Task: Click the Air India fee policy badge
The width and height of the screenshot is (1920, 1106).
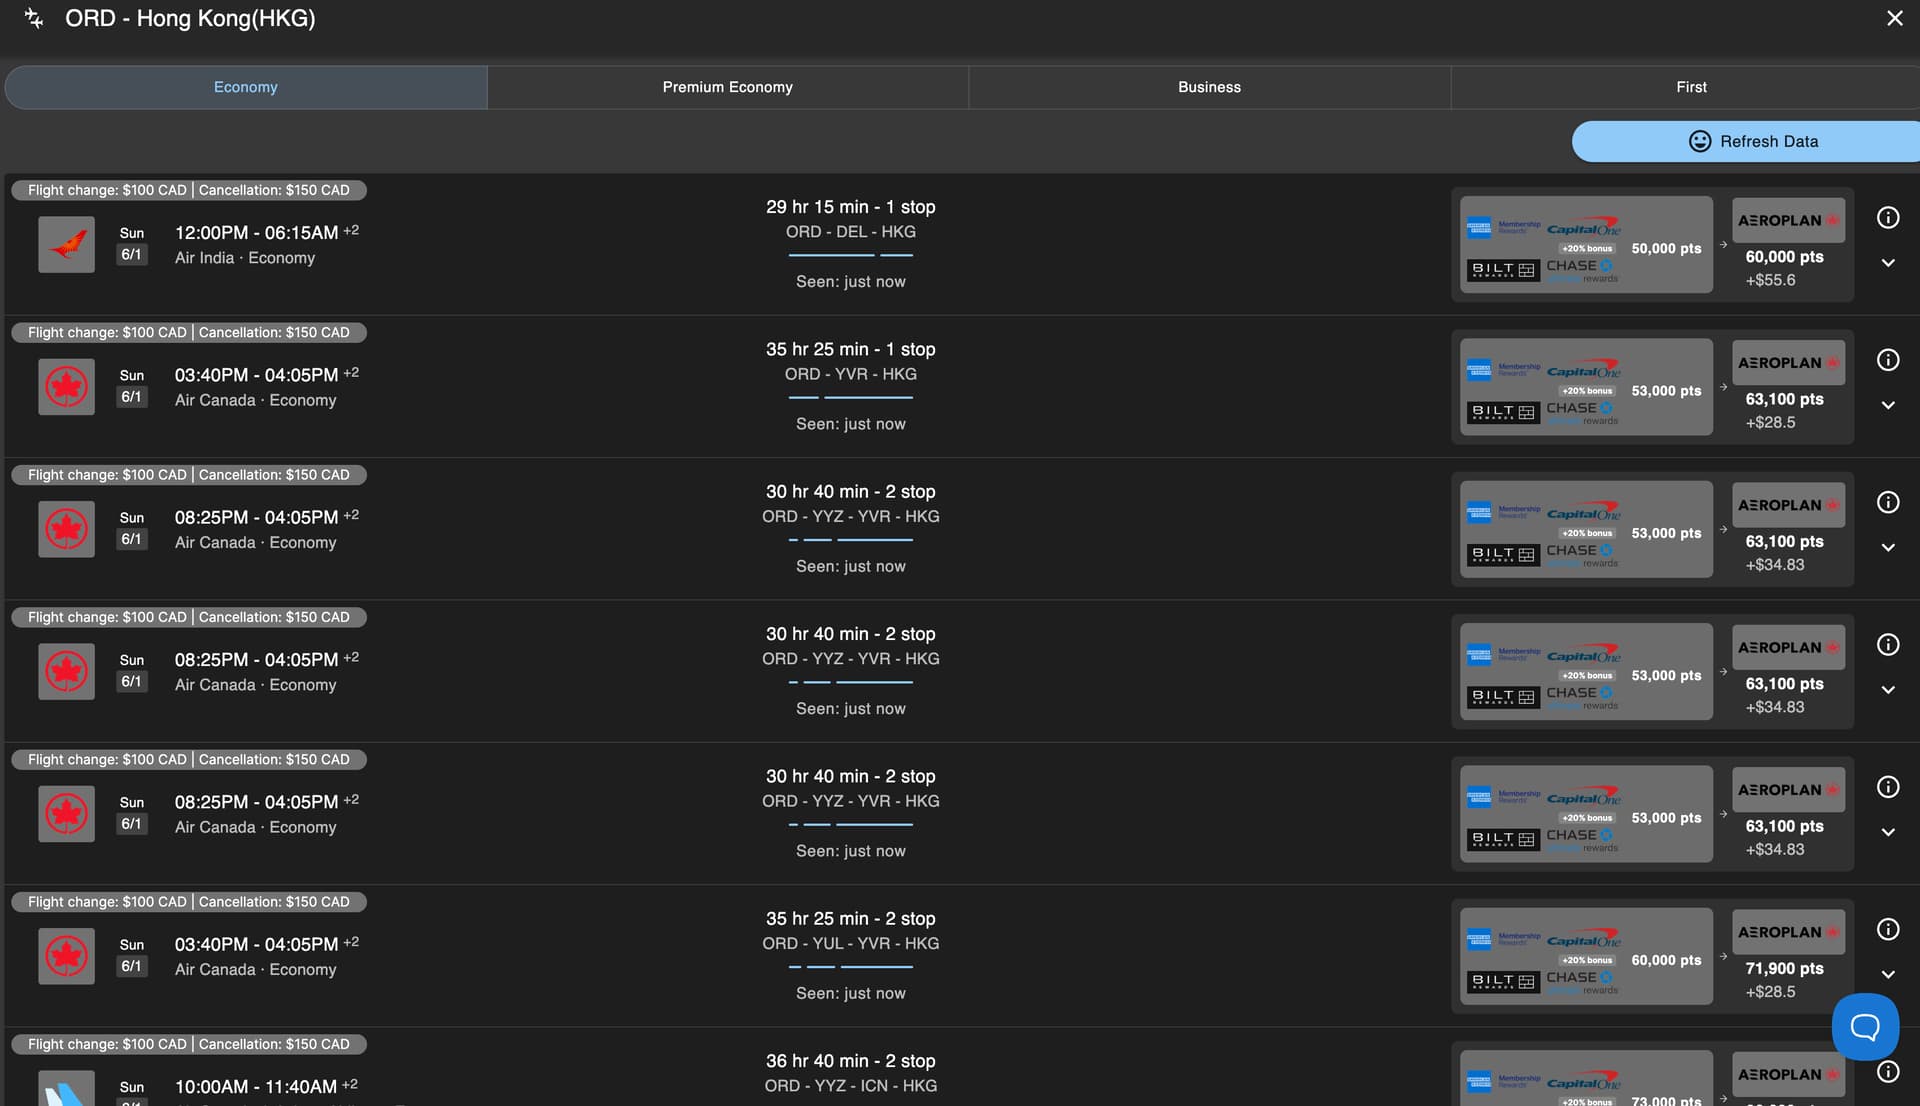Action: point(189,190)
